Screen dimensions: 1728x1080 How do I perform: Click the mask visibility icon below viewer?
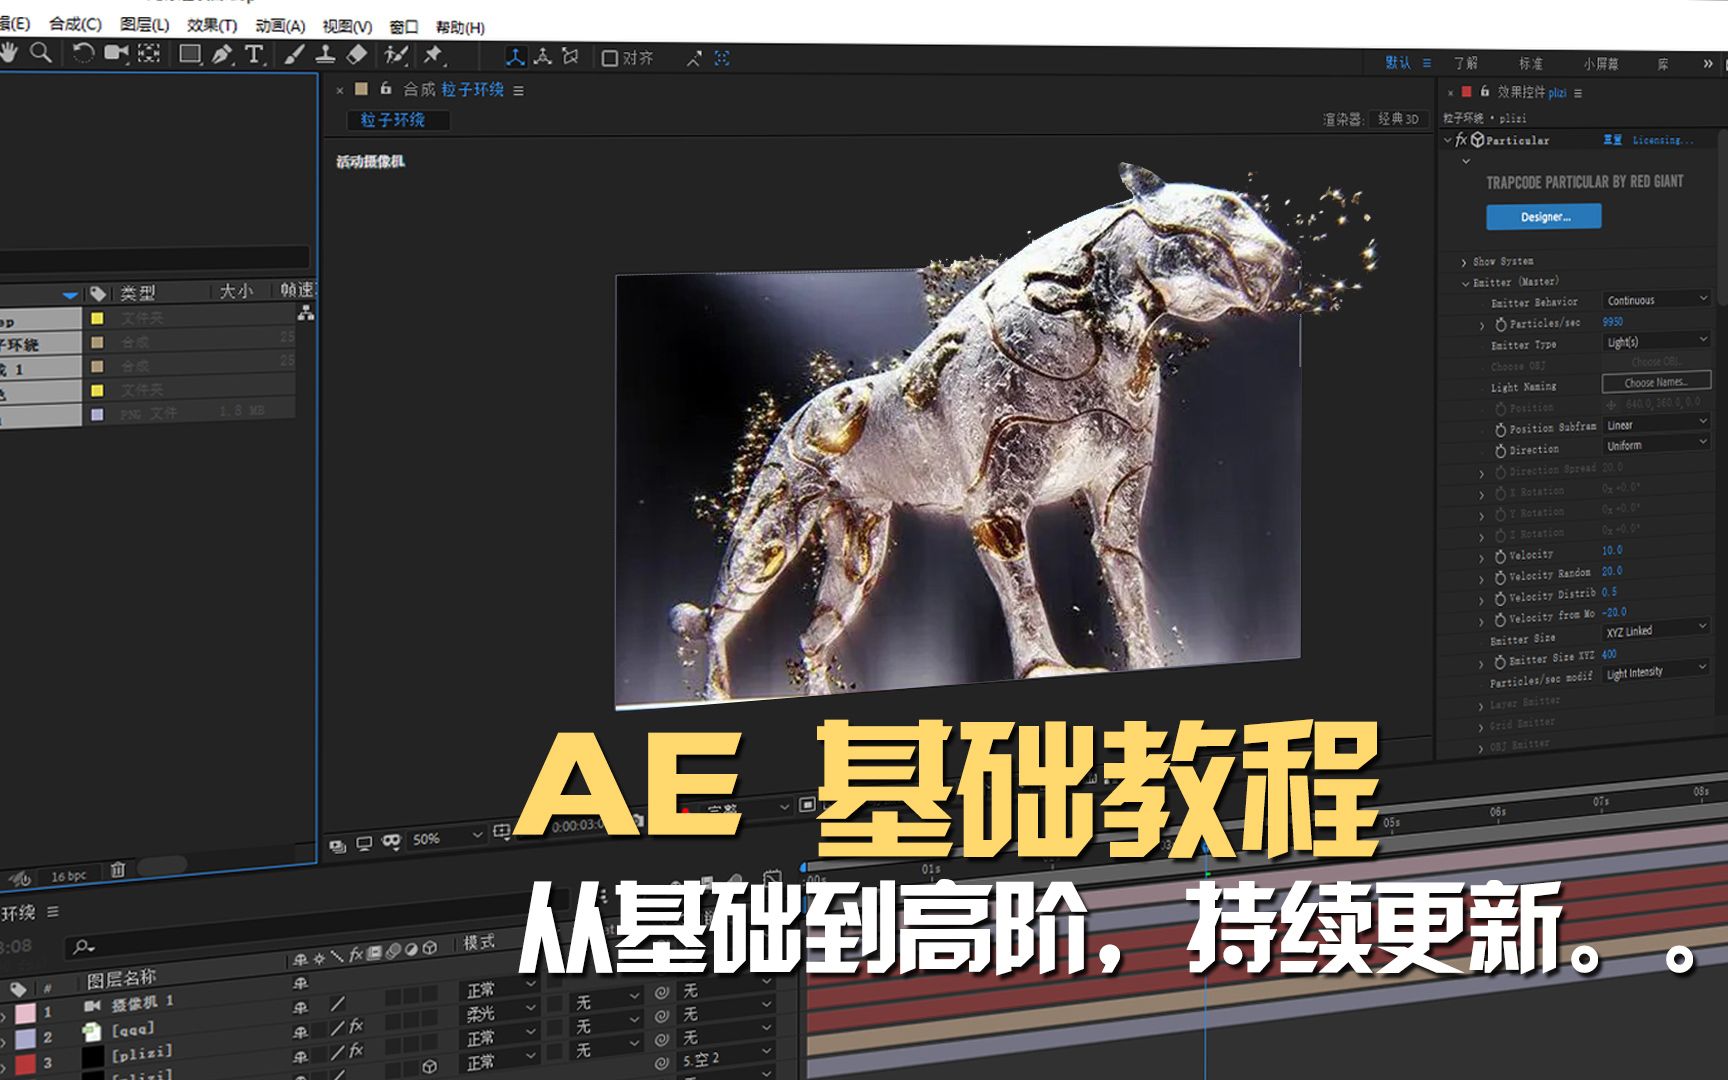click(391, 842)
